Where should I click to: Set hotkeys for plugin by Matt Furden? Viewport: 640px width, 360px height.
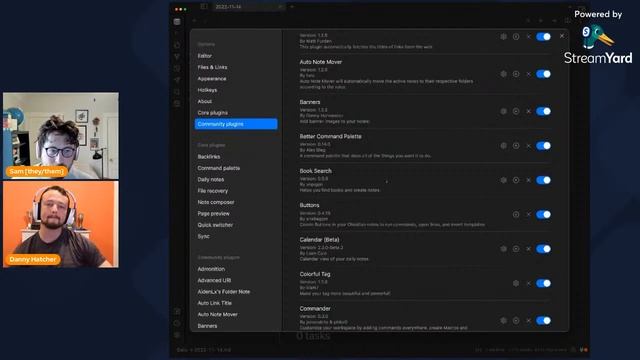pos(516,37)
